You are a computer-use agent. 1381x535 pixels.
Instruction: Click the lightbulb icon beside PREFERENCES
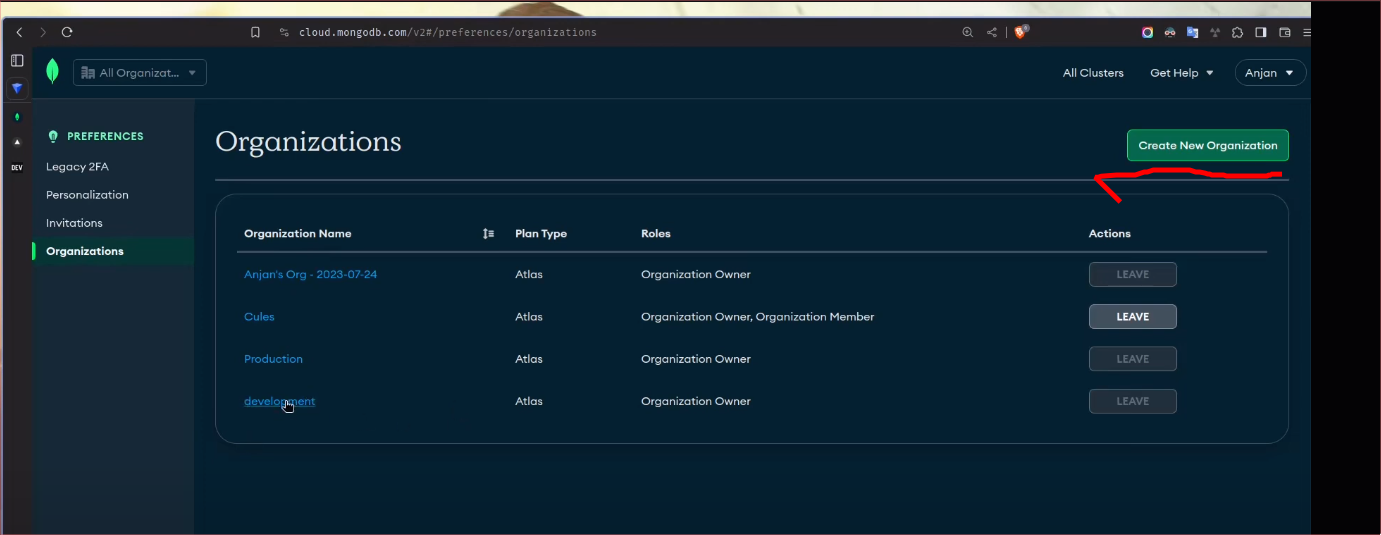point(53,136)
